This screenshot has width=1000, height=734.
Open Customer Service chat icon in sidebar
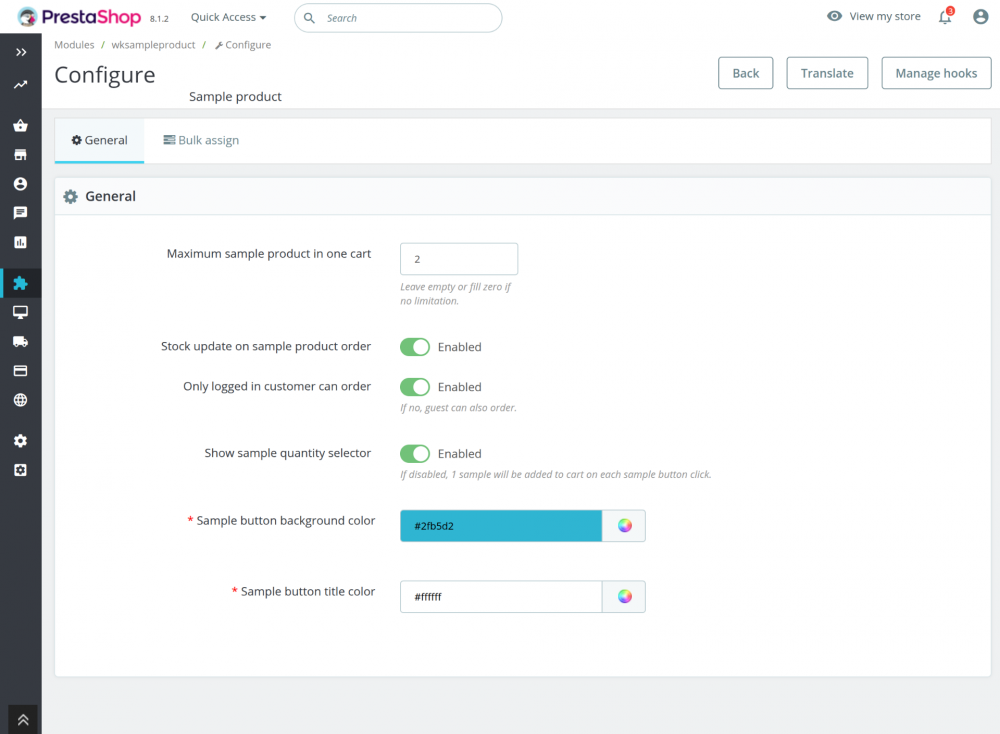click(x=20, y=213)
